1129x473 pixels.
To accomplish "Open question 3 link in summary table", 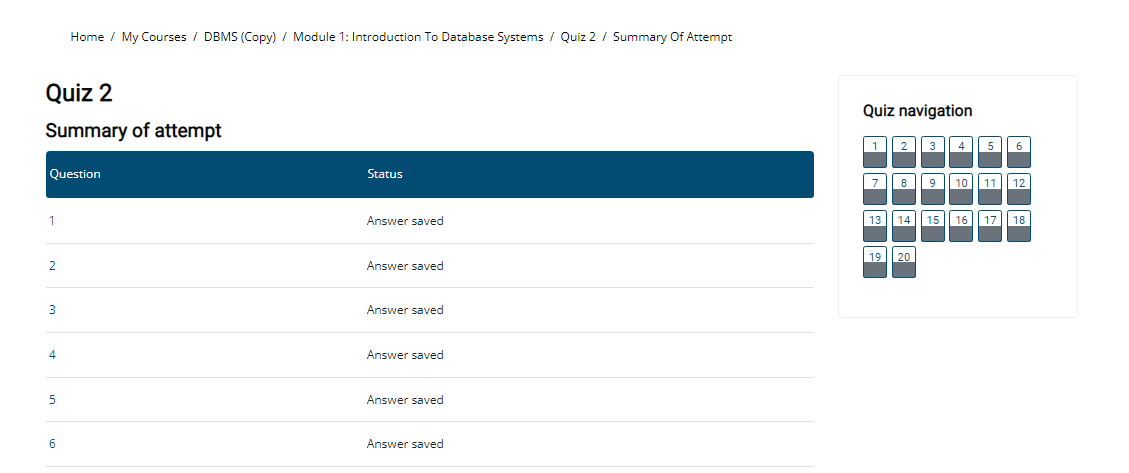I will [52, 310].
